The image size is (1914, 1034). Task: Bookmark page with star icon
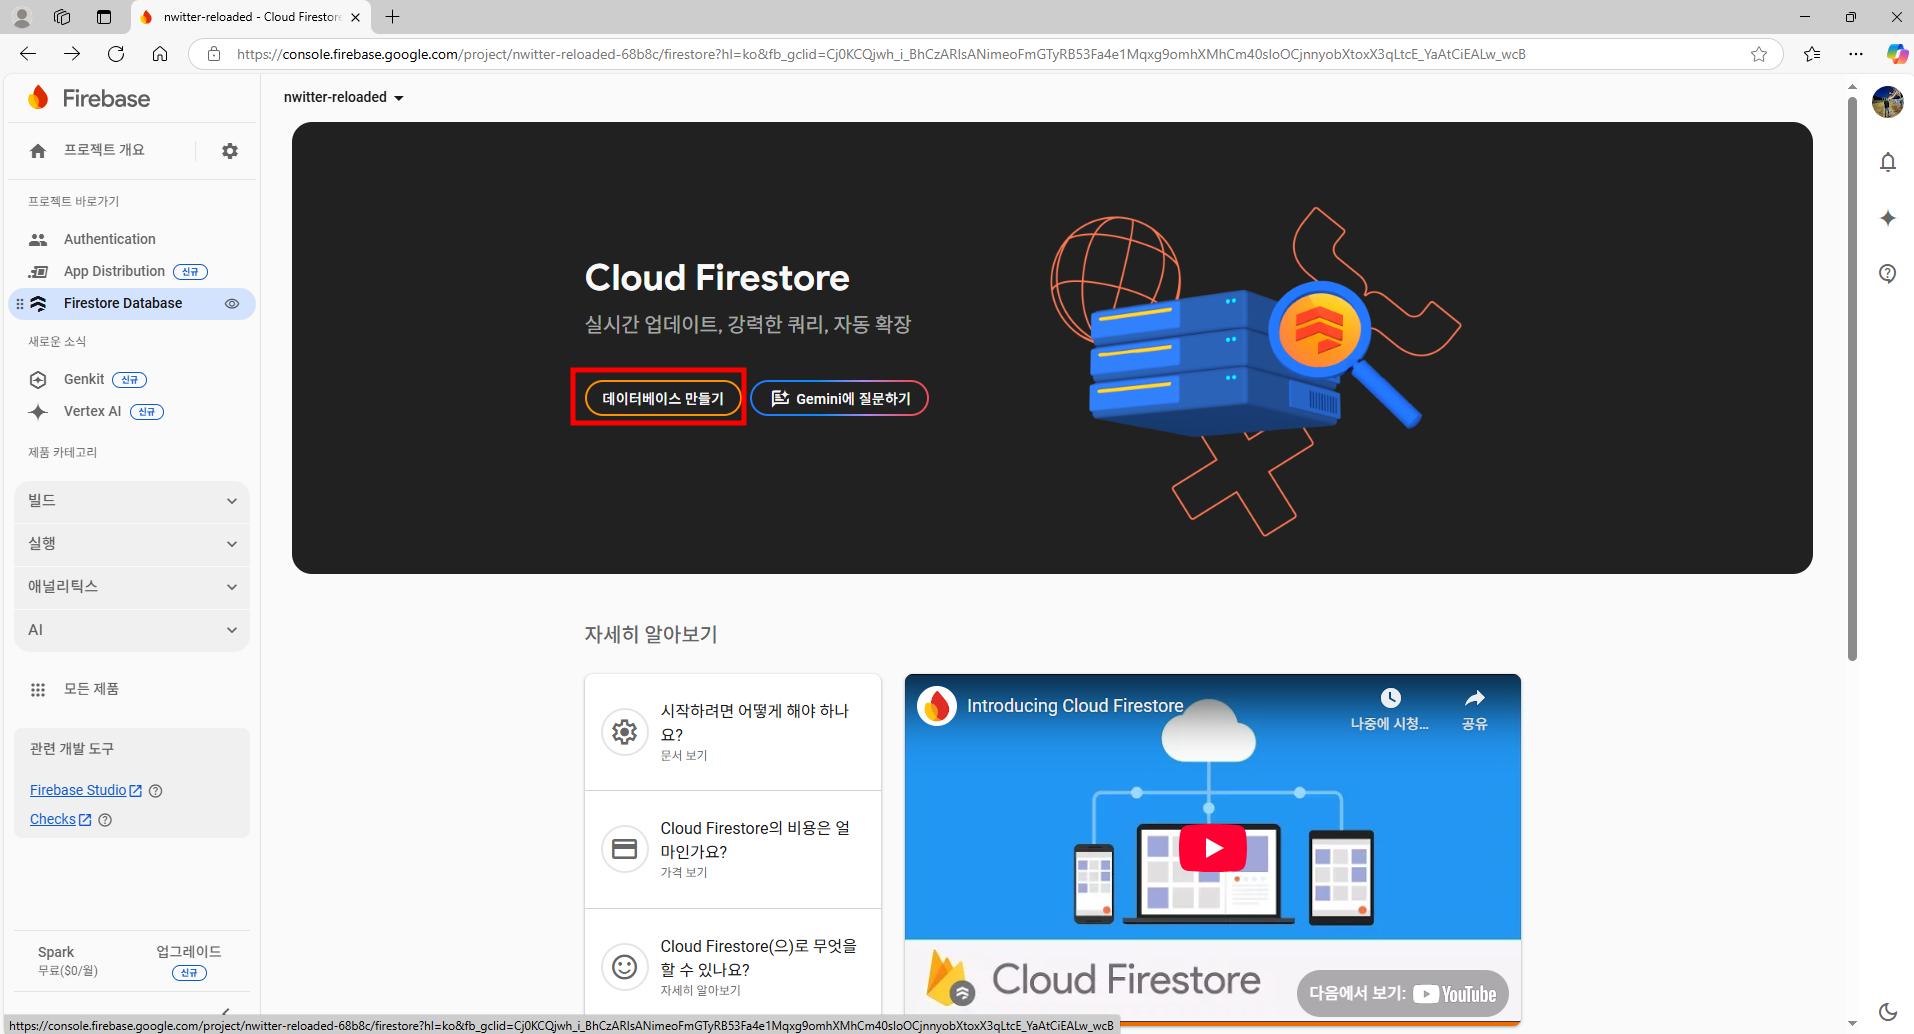1759,54
